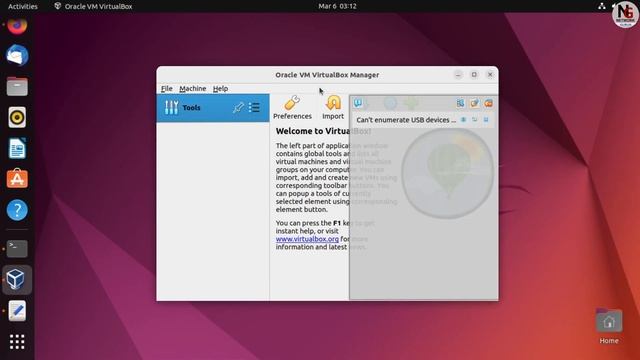The width and height of the screenshot is (640, 360).
Task: Click the first small icon beside the USB devices notification
Action: click(463, 120)
